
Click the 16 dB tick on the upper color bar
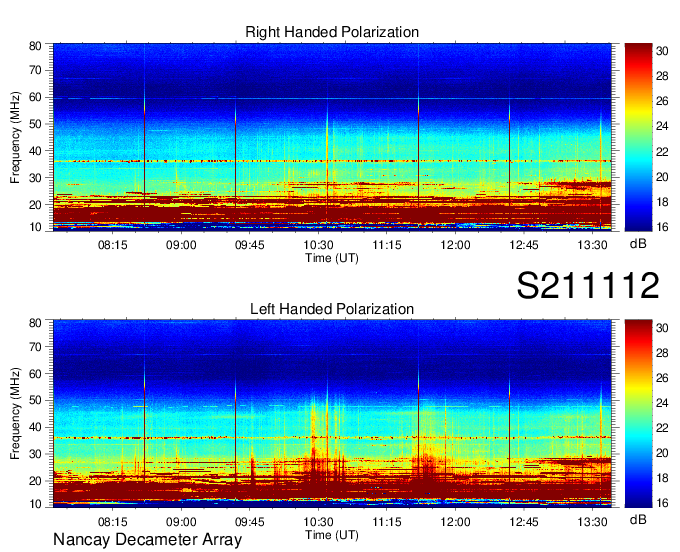coord(662,226)
